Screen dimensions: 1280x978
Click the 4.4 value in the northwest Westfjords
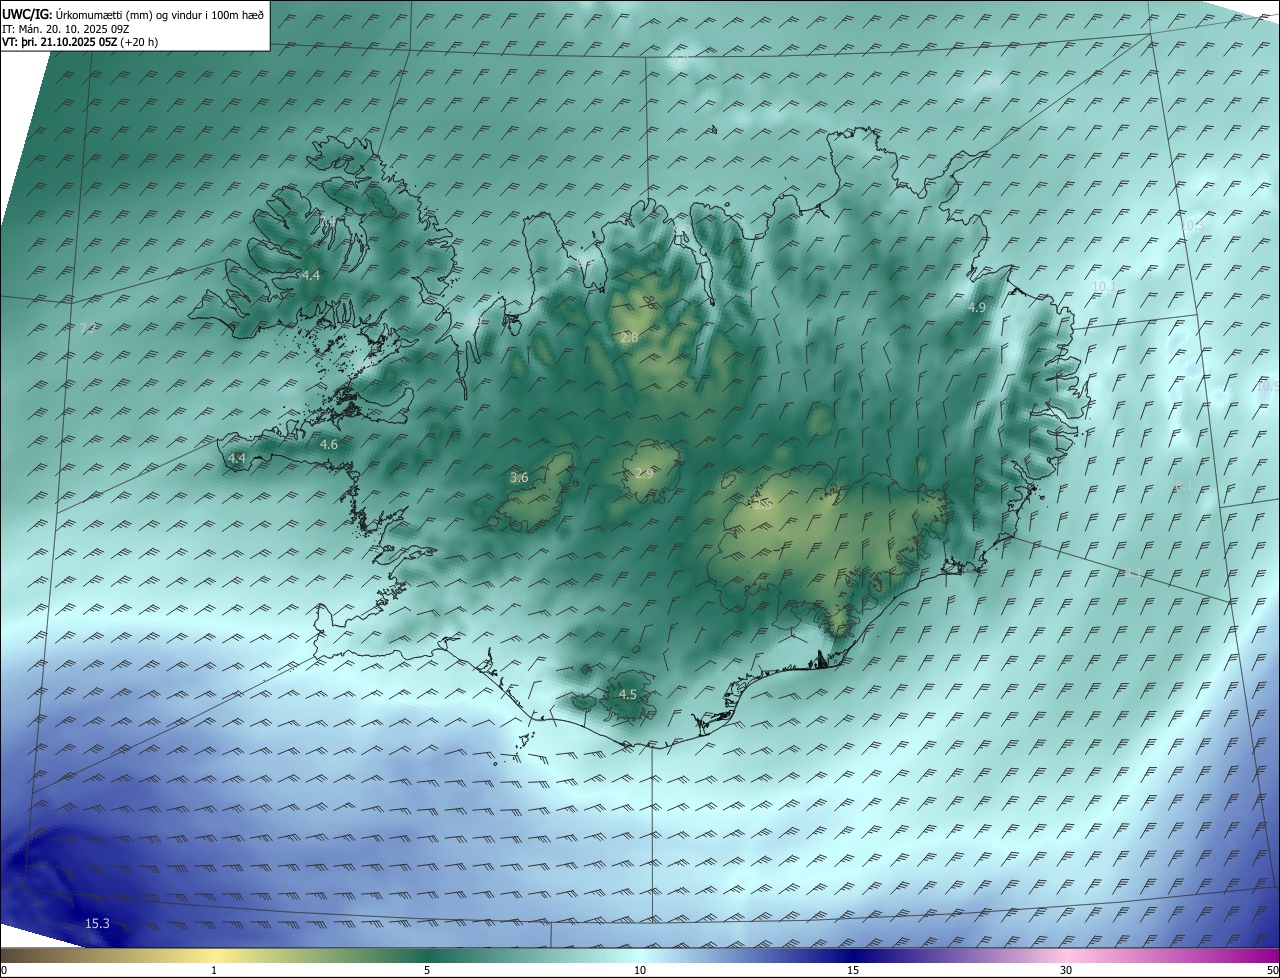tap(311, 275)
